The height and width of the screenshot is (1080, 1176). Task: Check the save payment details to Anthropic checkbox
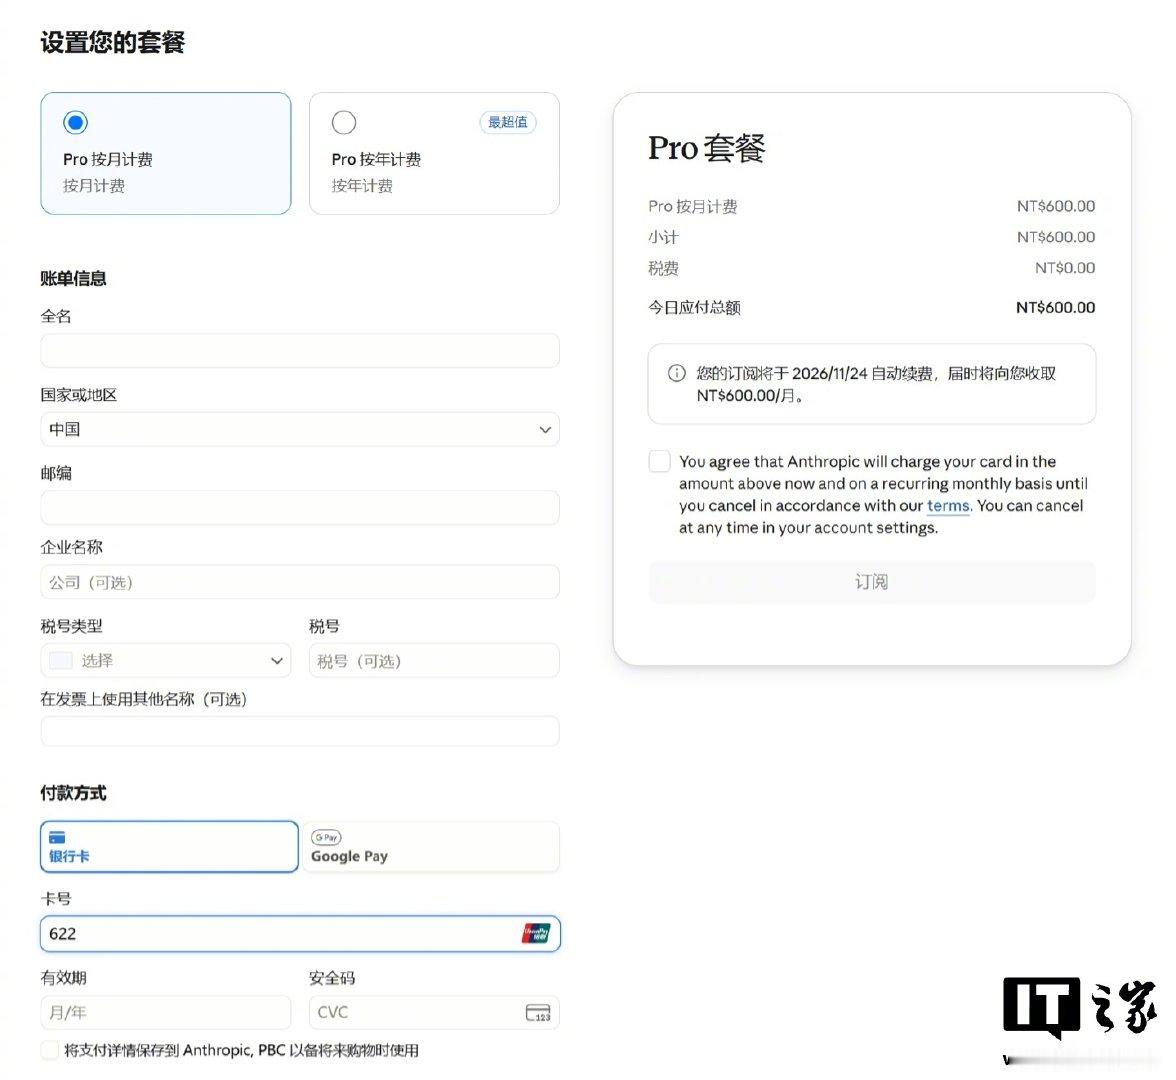tap(50, 1050)
